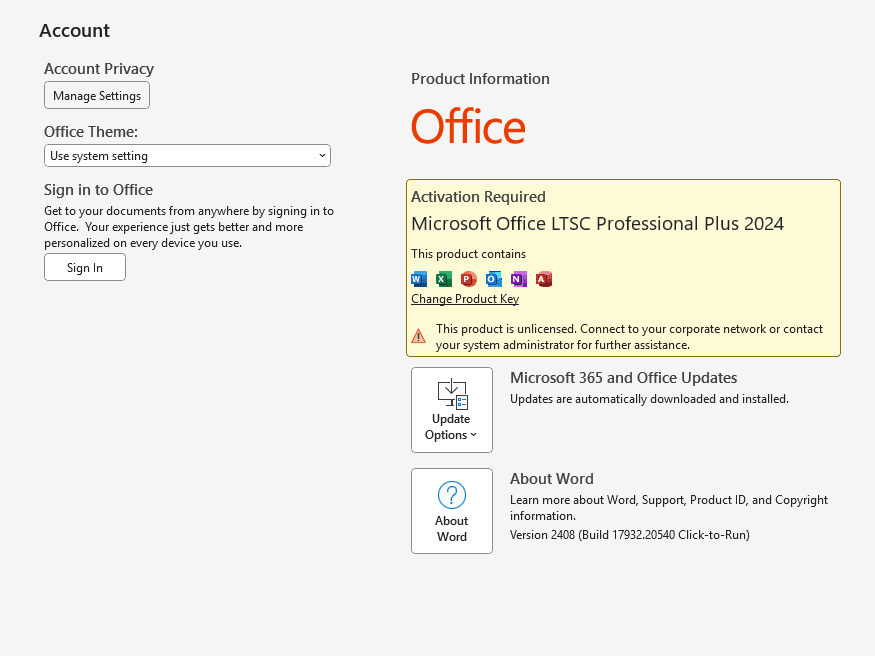Expand the Update Options dropdown label
Screen dimensions: 875x656
[x=451, y=435]
